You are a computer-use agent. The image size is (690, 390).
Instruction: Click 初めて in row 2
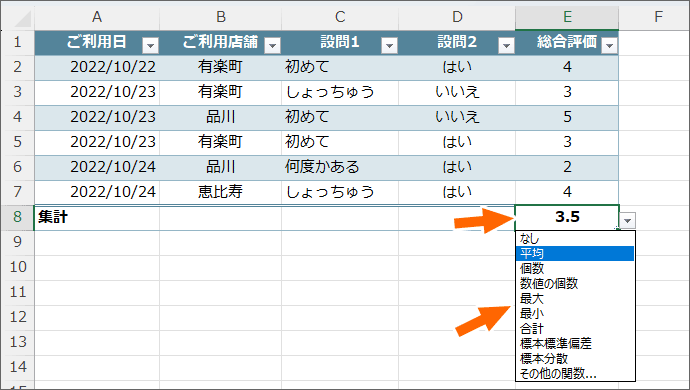click(340, 67)
